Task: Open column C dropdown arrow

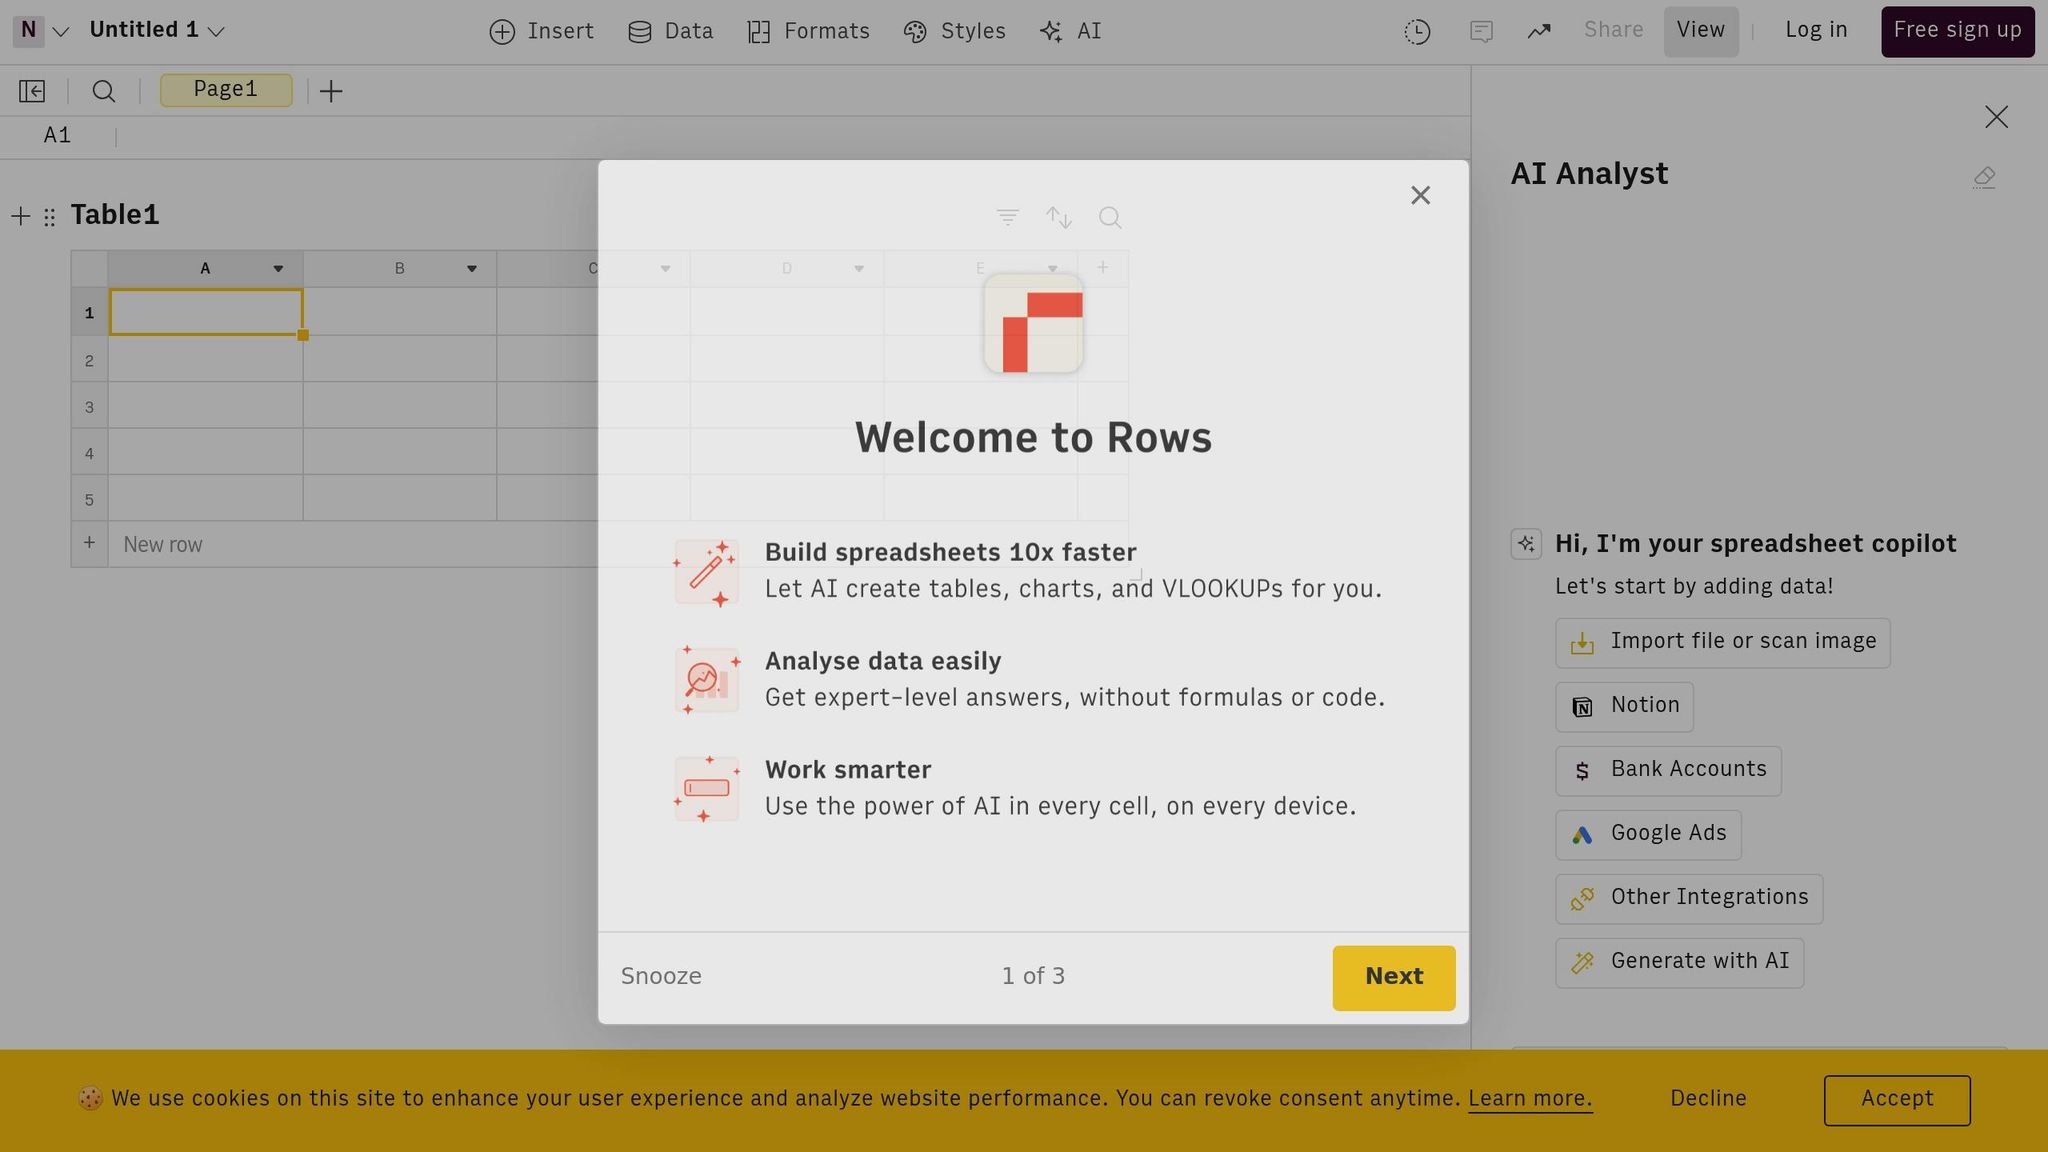Action: [x=665, y=269]
